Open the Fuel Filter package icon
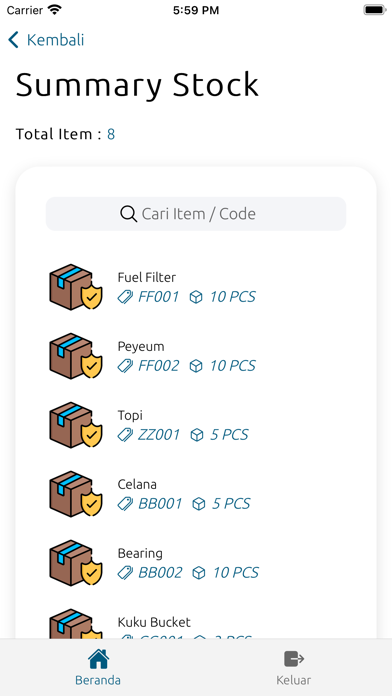The image size is (392, 696). point(75,287)
